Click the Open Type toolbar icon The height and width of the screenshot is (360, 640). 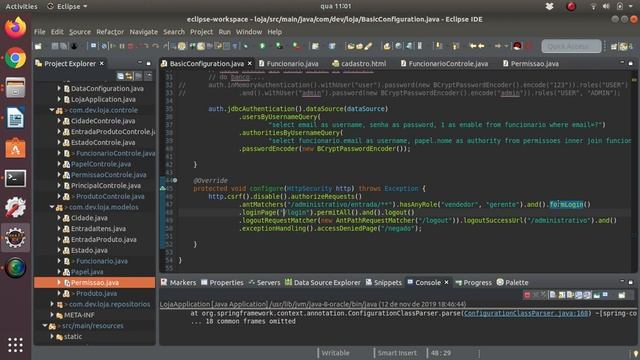[351, 46]
